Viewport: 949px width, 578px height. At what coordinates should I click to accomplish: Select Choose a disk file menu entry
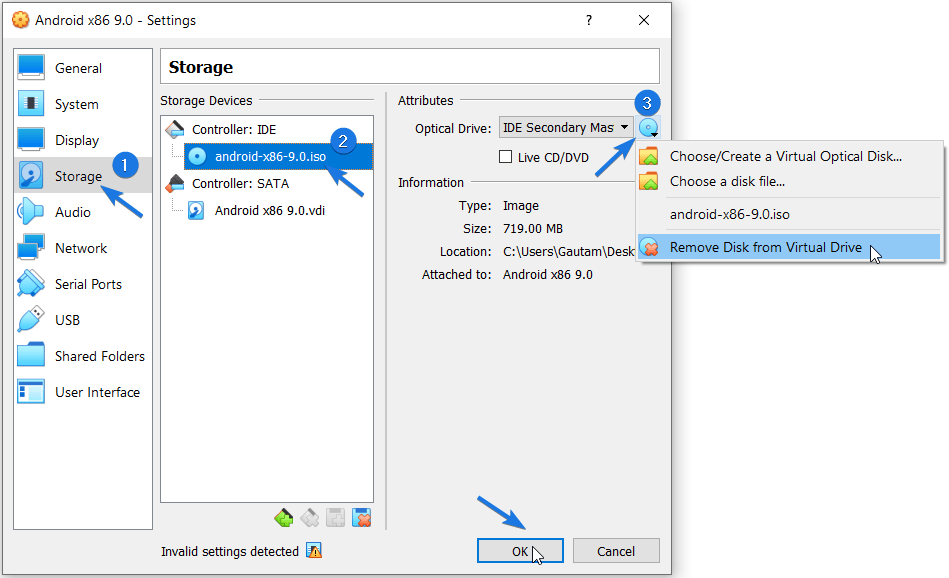(790, 182)
